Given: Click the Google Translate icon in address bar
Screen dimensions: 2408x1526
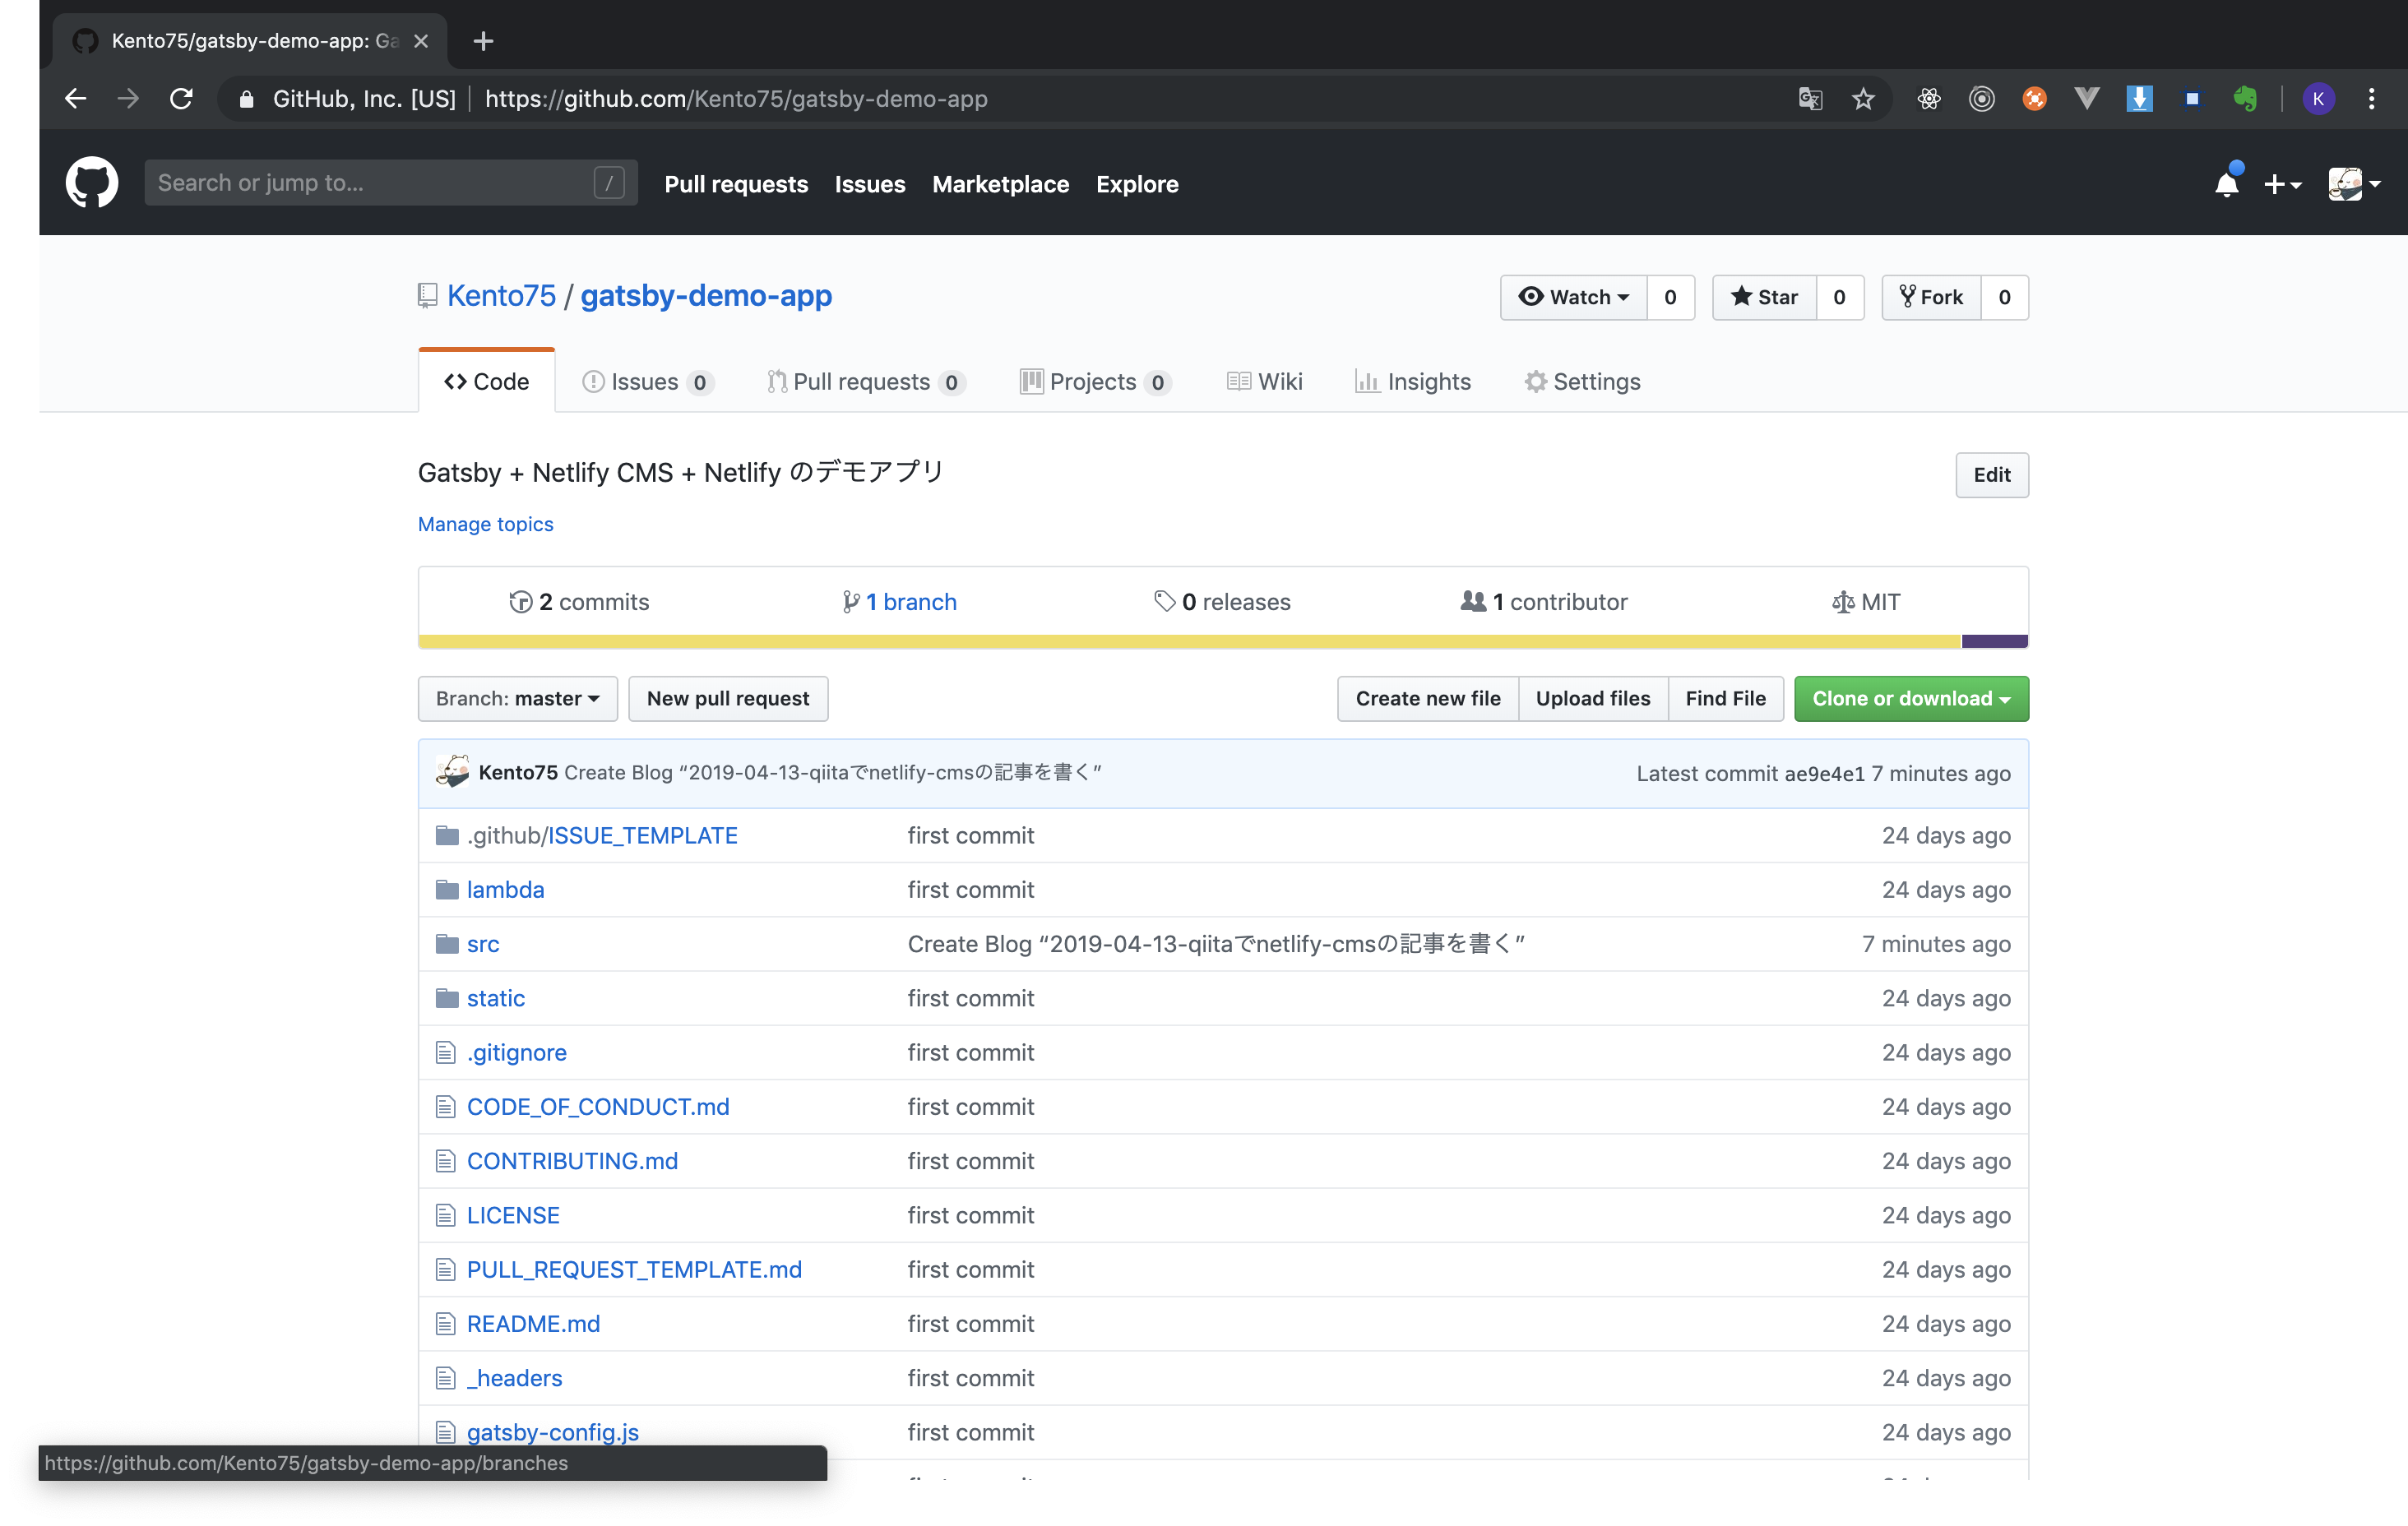Looking at the screenshot, I should (1810, 99).
